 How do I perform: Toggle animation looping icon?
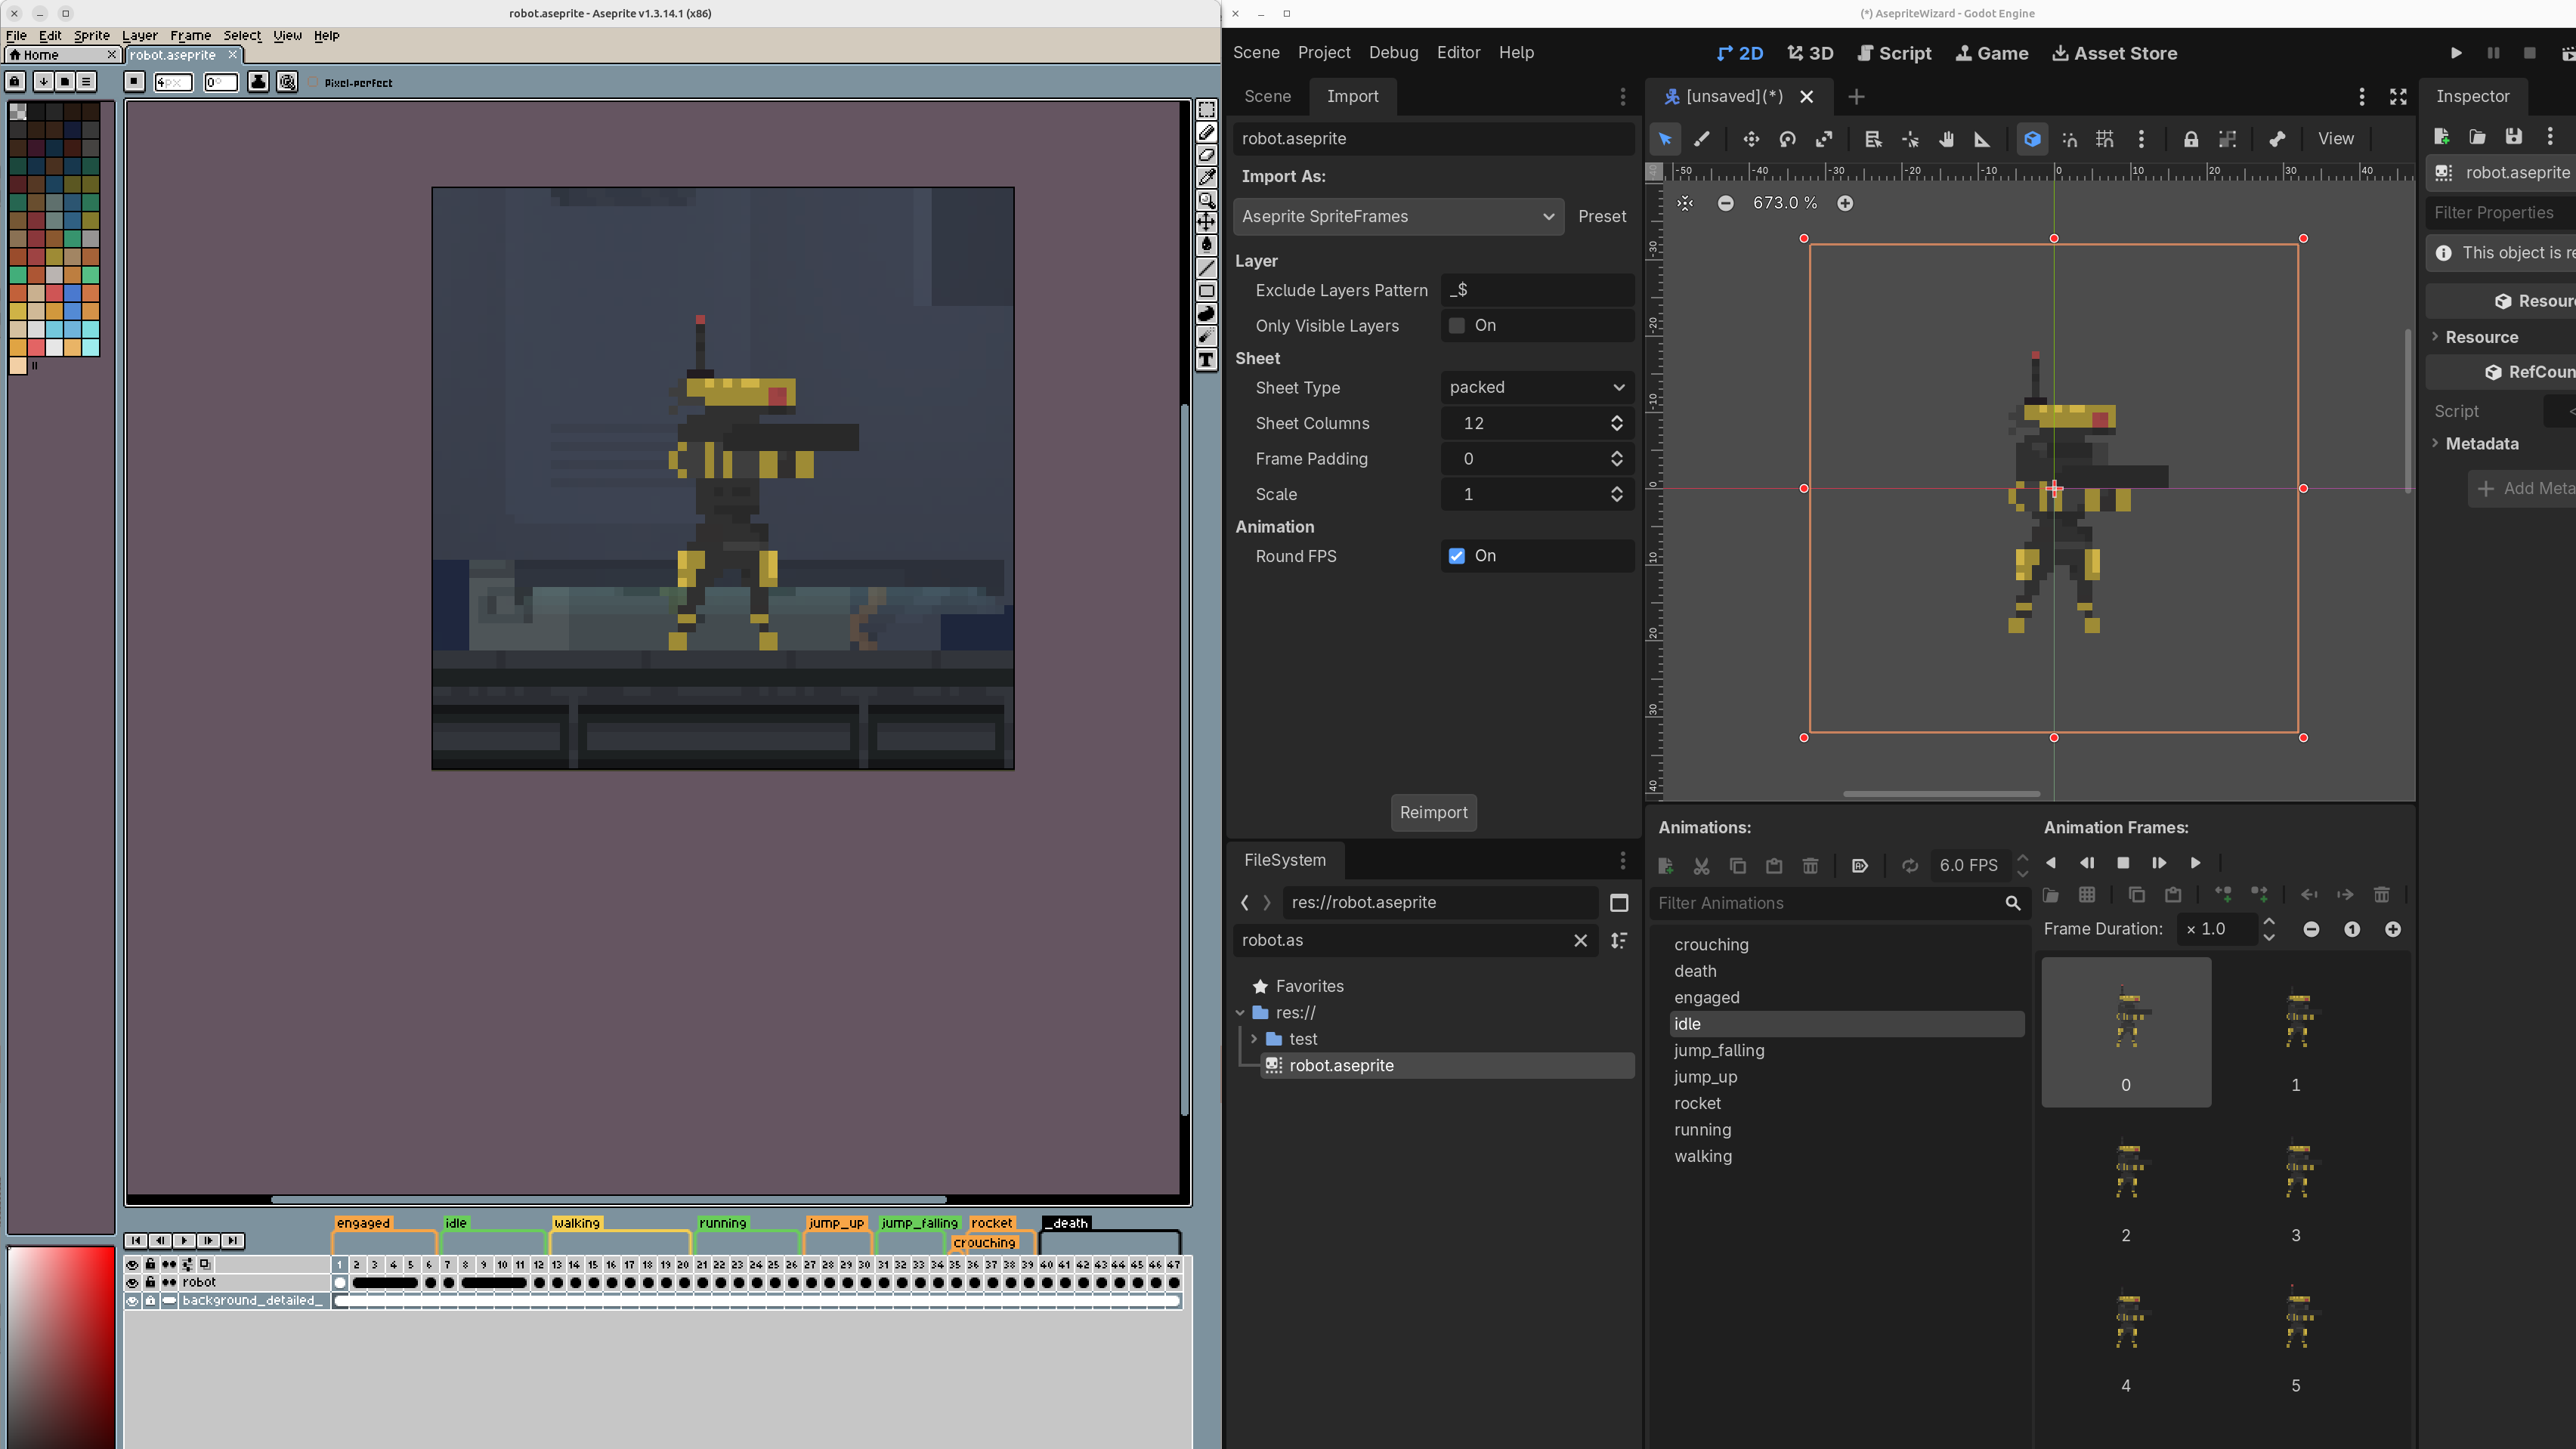[1910, 866]
